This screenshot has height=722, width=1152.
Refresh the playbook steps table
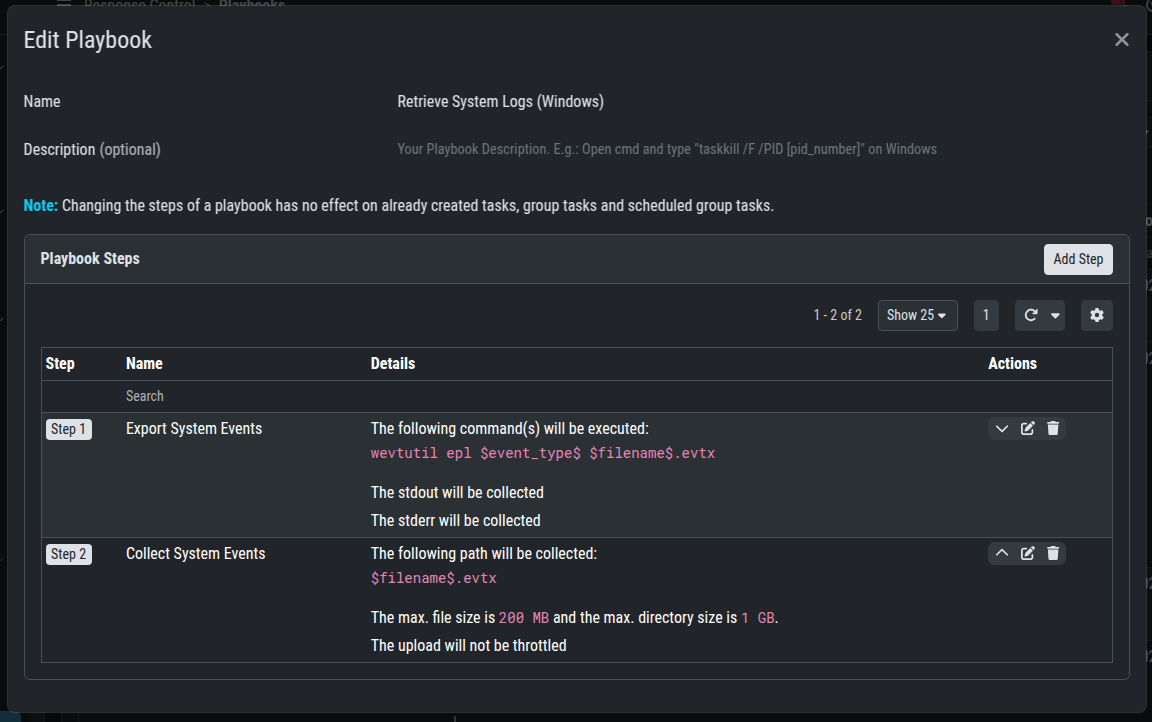(x=1031, y=316)
